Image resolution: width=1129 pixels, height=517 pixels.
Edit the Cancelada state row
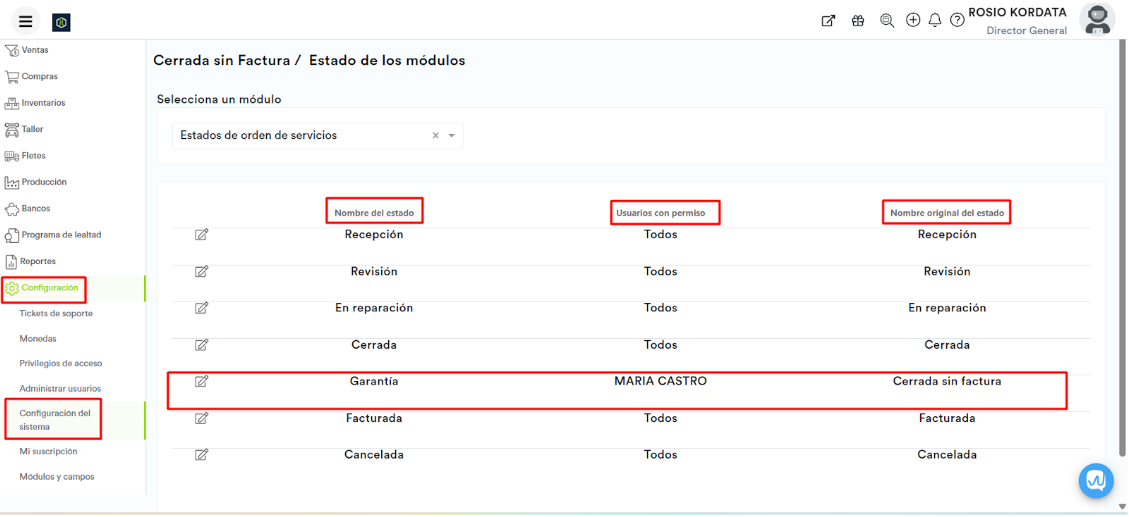click(x=201, y=454)
